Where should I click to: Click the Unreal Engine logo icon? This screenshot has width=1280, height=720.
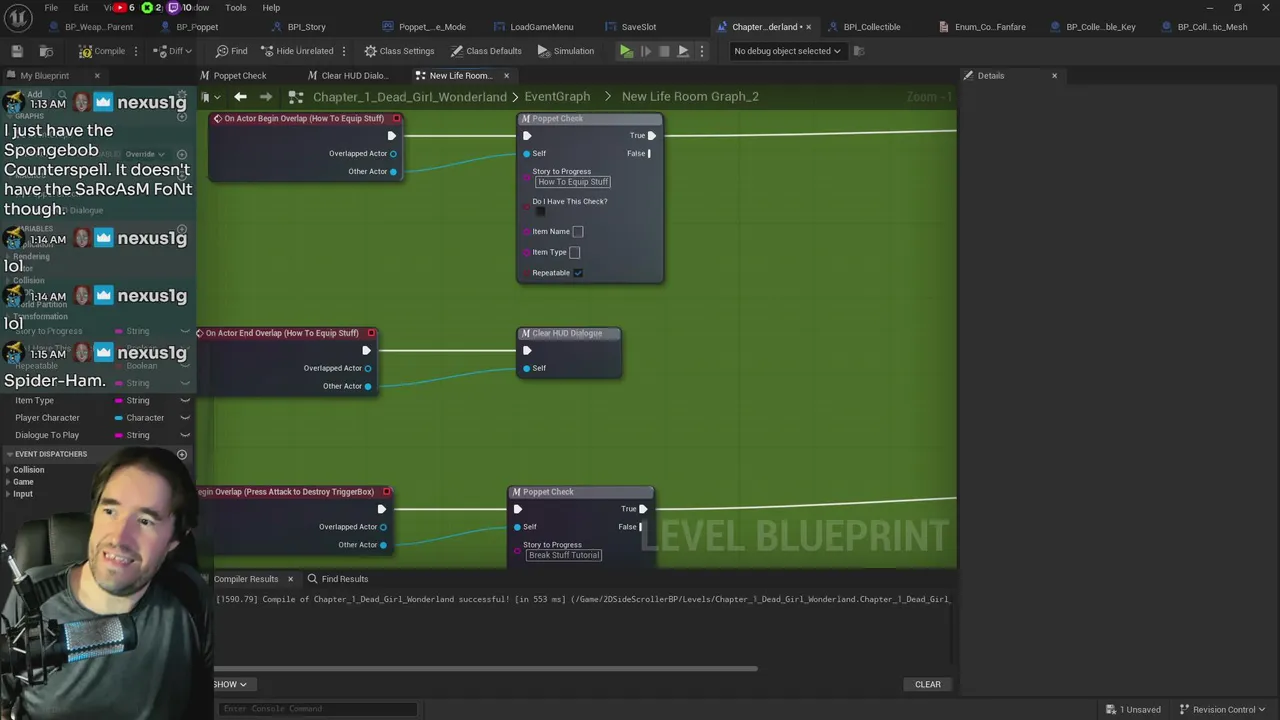click(17, 18)
